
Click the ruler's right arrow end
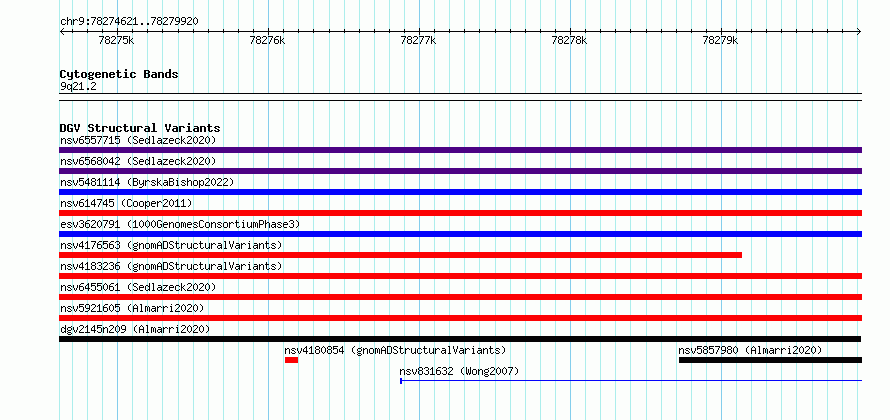coord(859,32)
